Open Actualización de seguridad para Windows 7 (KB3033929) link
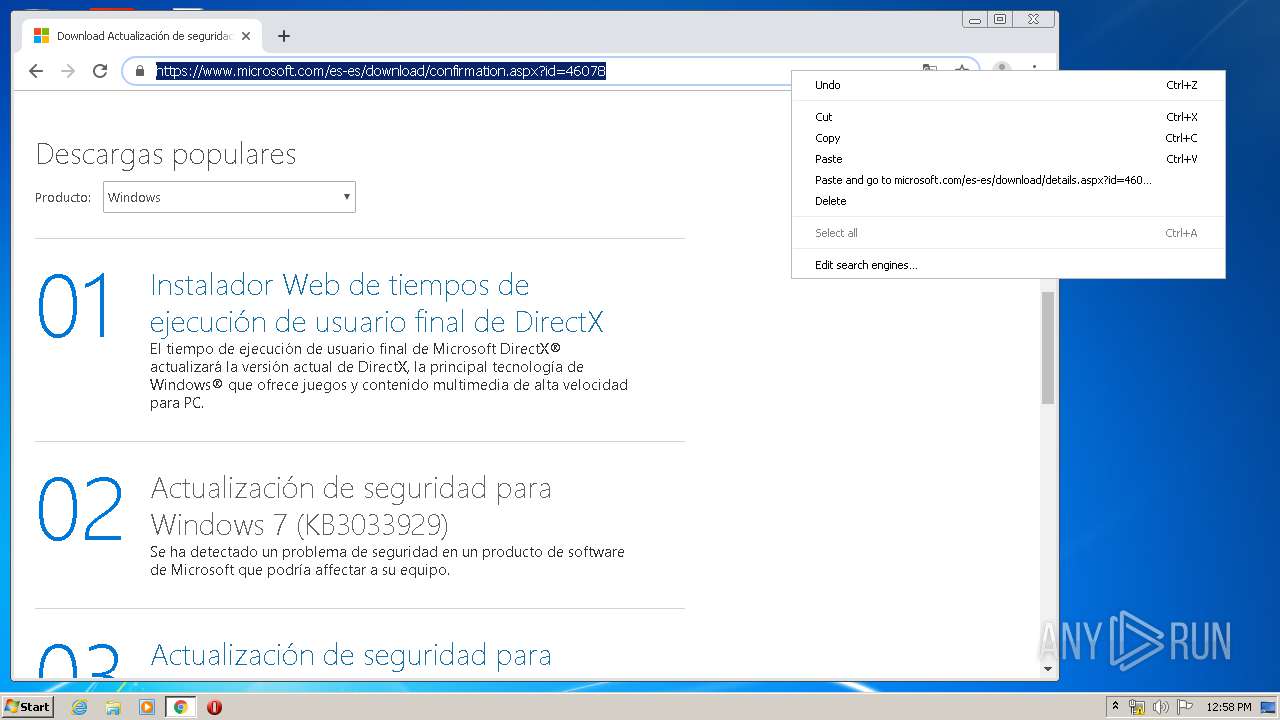This screenshot has height=720, width=1280. pyautogui.click(x=351, y=506)
